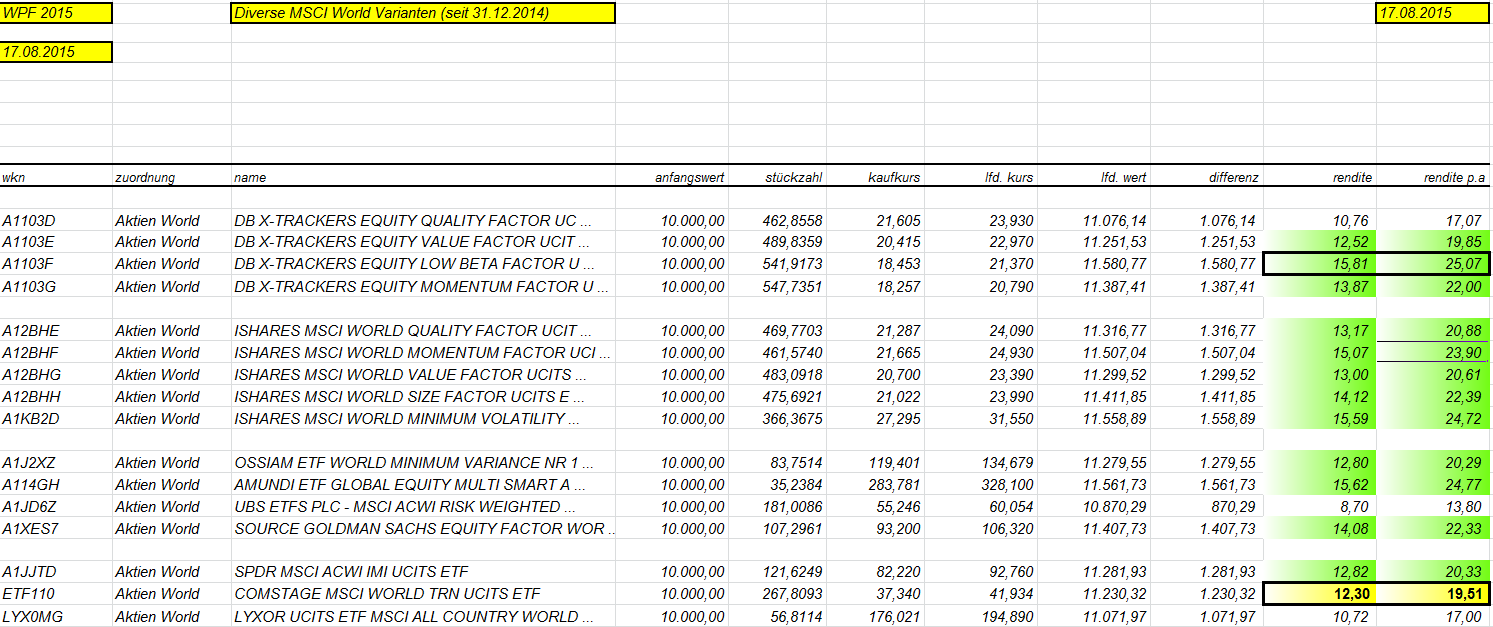Select WKN cell A12BHG
Image resolution: width=1493 pixels, height=627 pixels.
(56, 374)
